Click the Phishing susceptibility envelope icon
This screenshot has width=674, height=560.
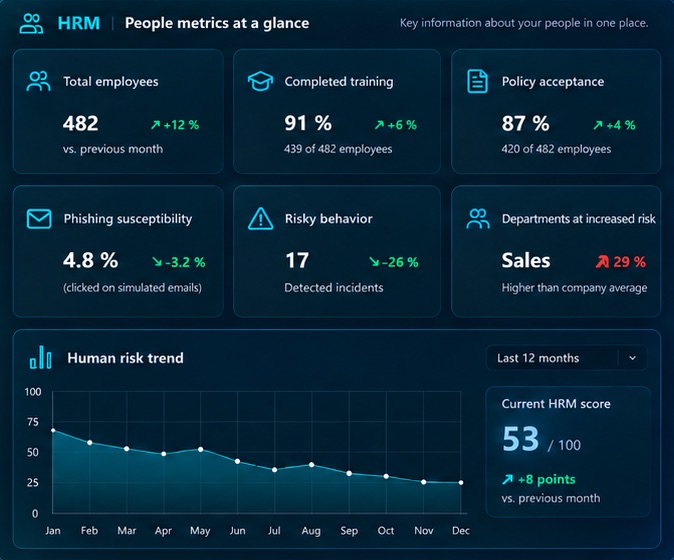pyautogui.click(x=39, y=219)
